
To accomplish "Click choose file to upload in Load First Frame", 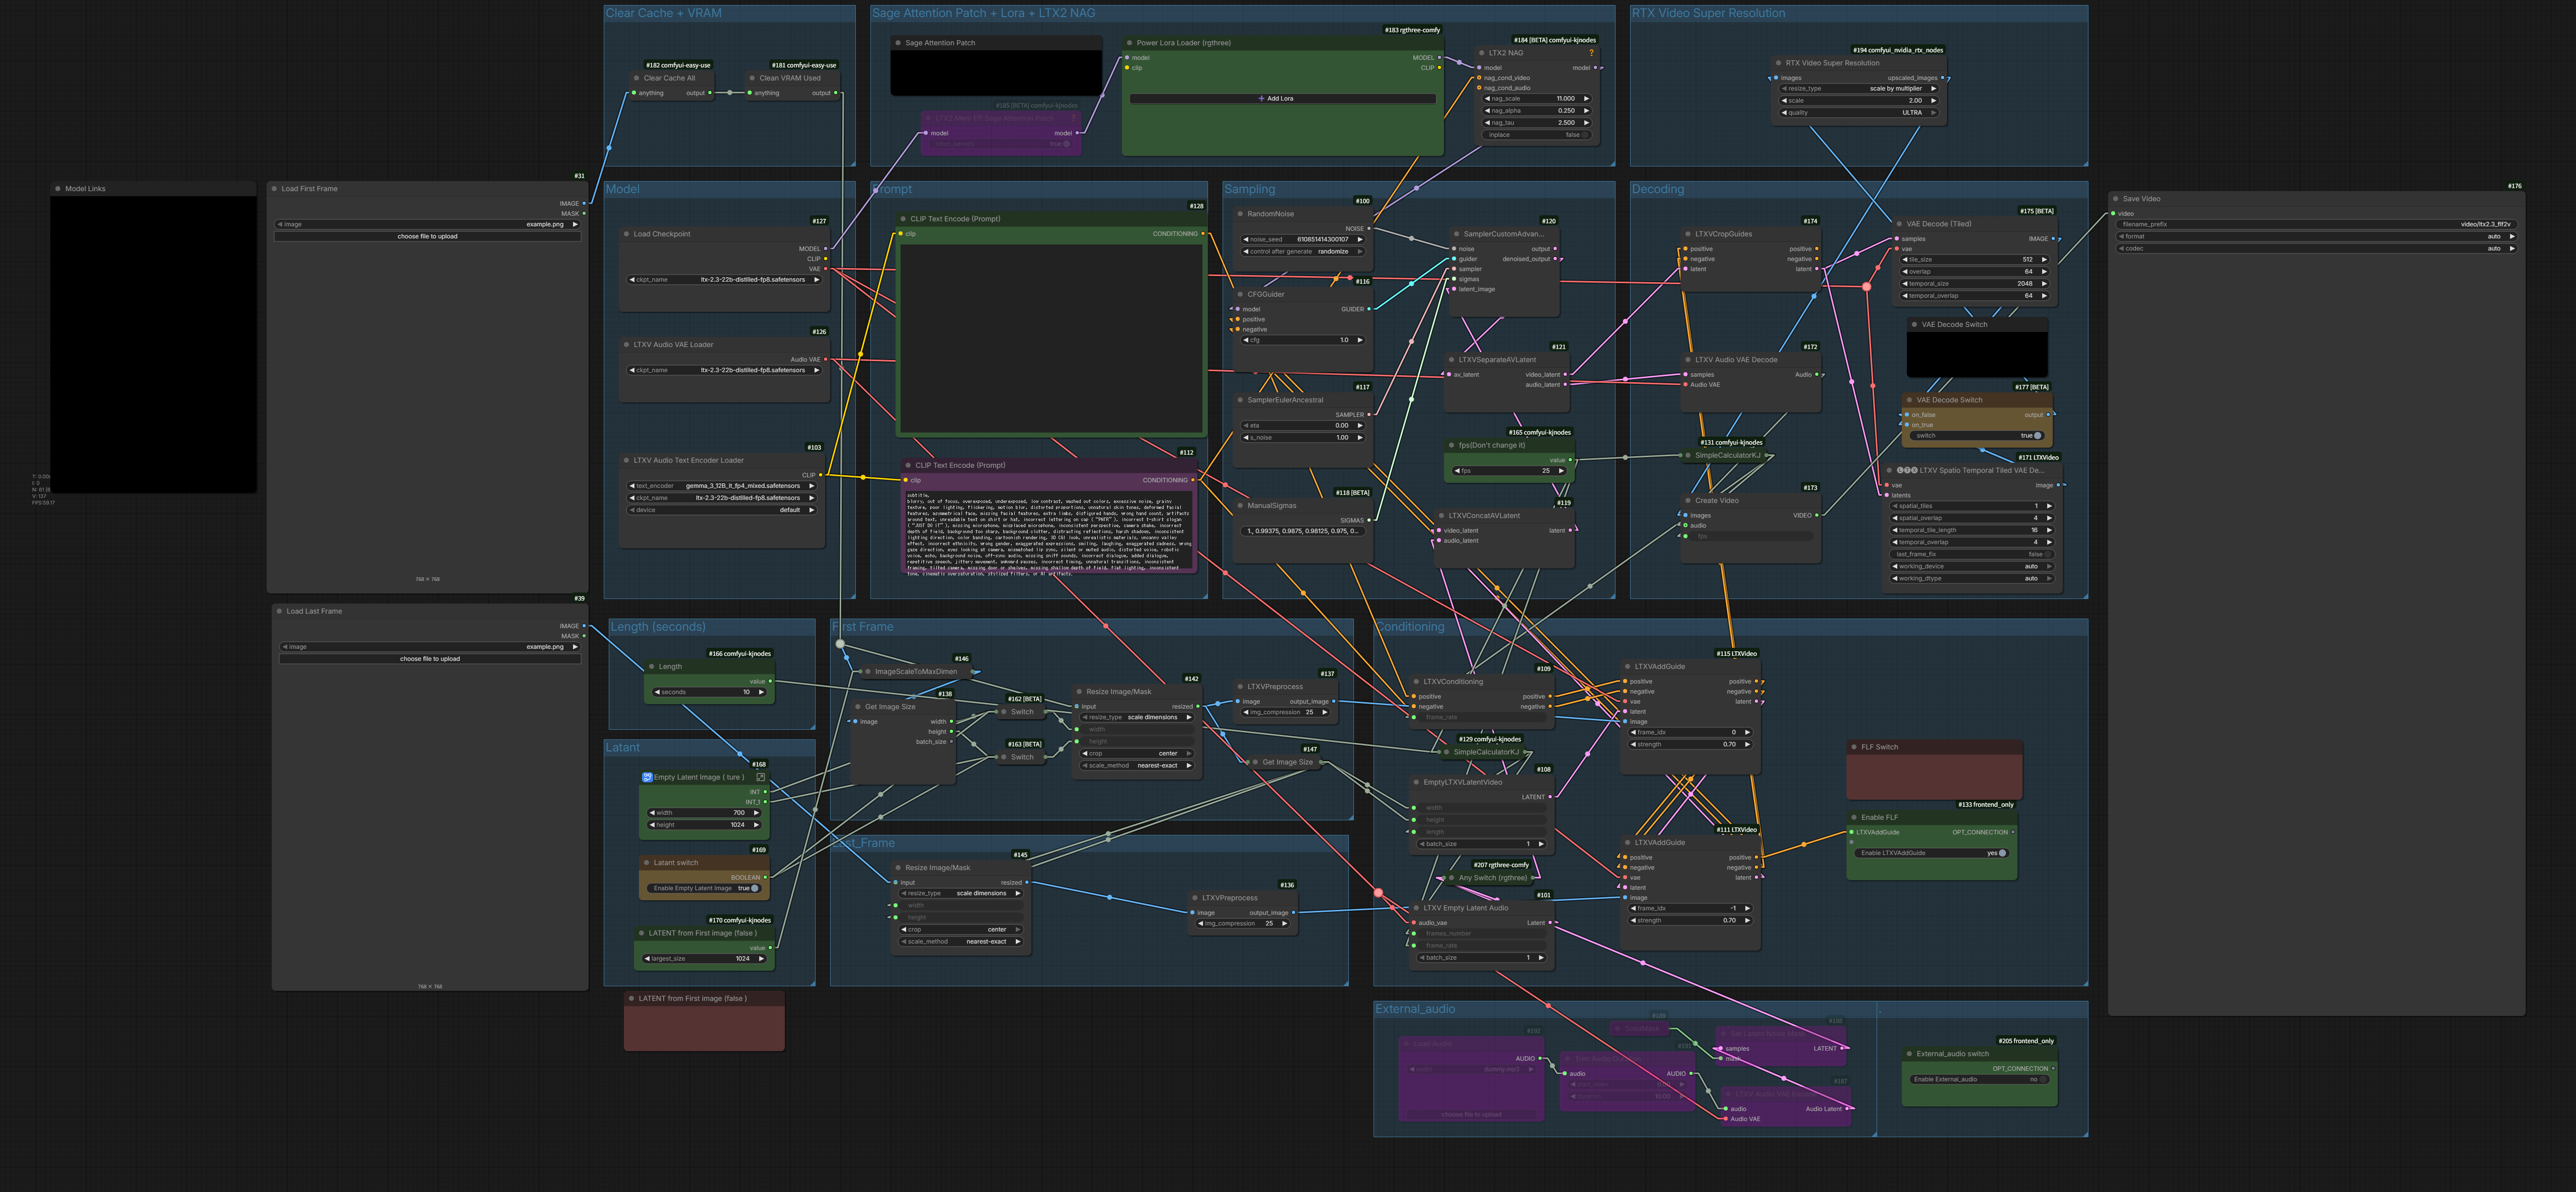I will click(427, 237).
